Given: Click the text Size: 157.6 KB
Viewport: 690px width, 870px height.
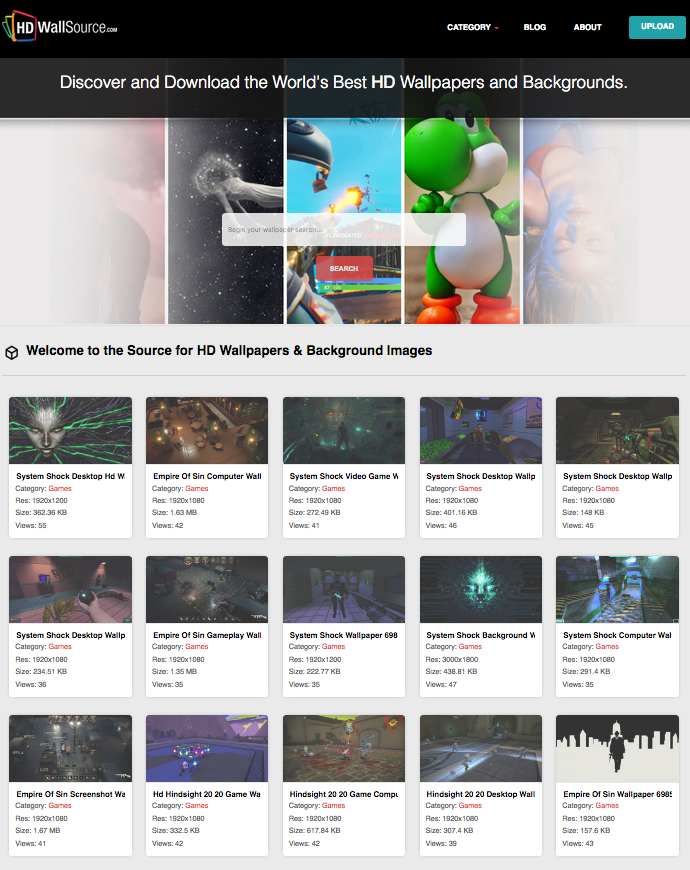Looking at the screenshot, I should tap(586, 830).
